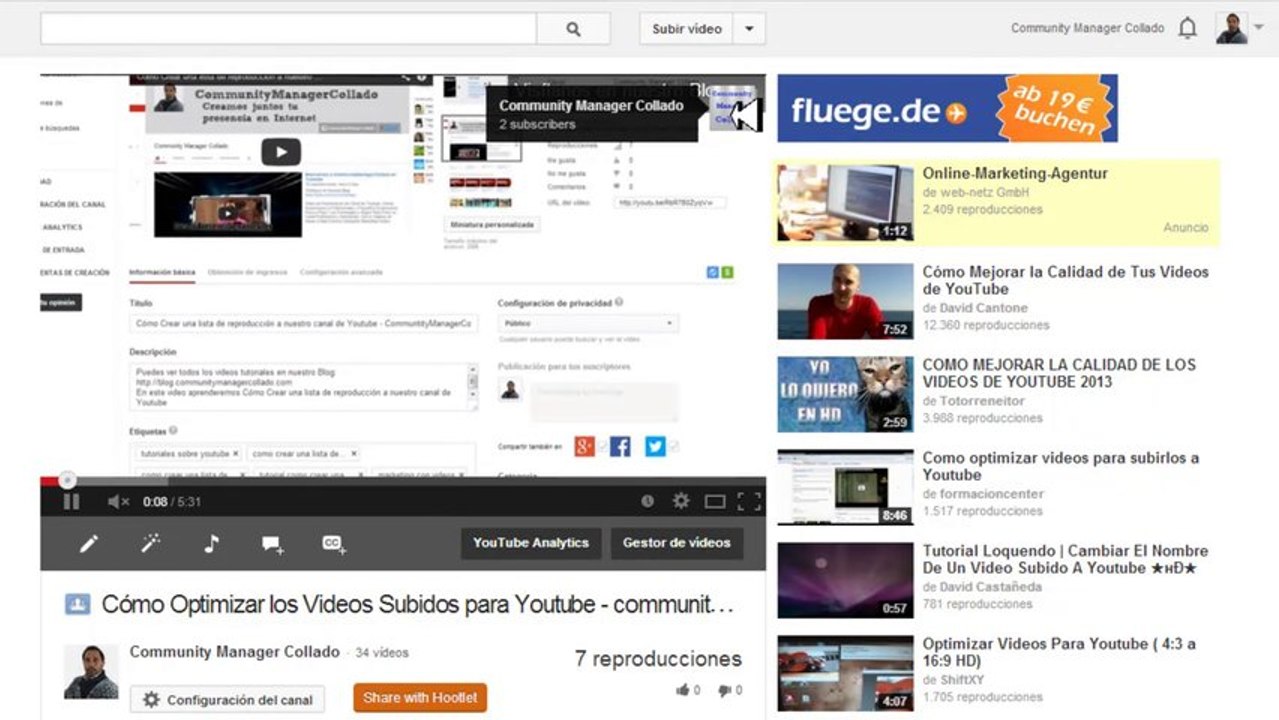The height and width of the screenshot is (720, 1279).
Task: Open the player settings gear
Action: [681, 501]
